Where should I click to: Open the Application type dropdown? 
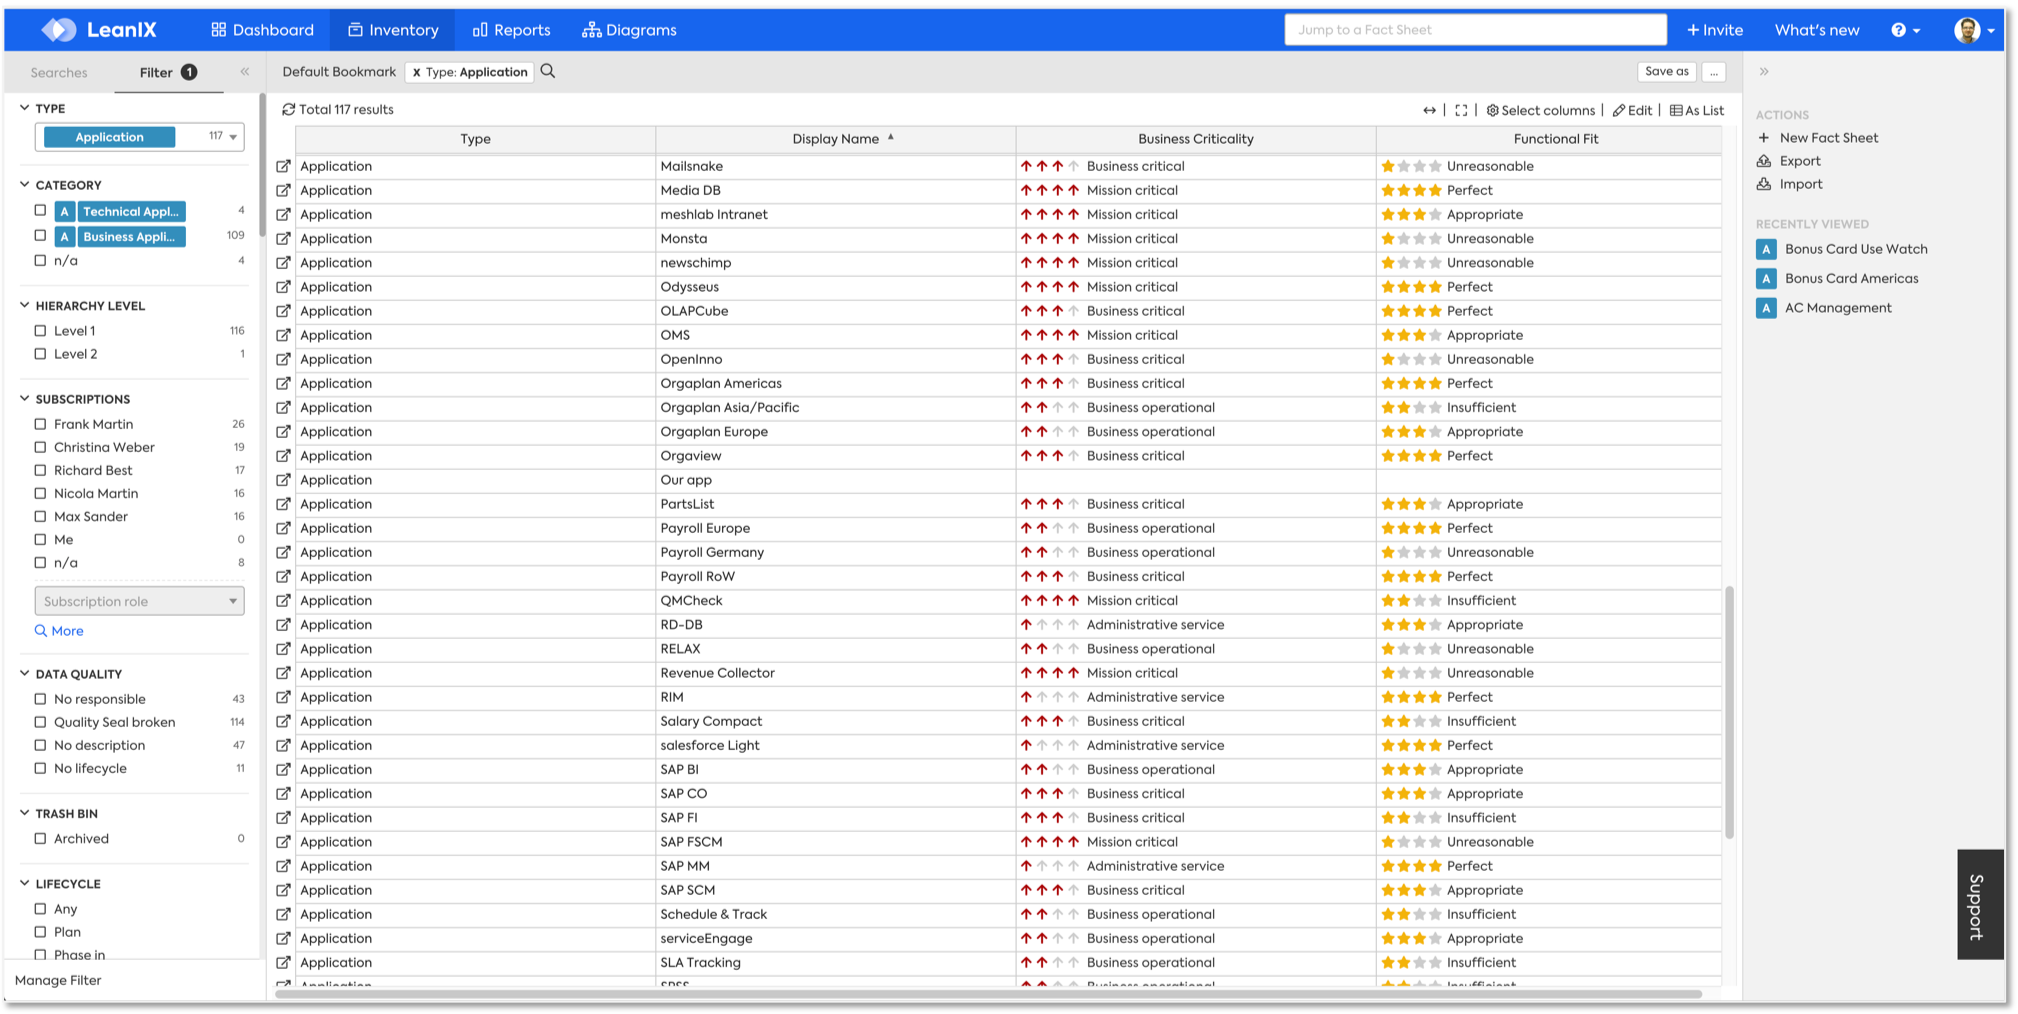click(x=139, y=137)
